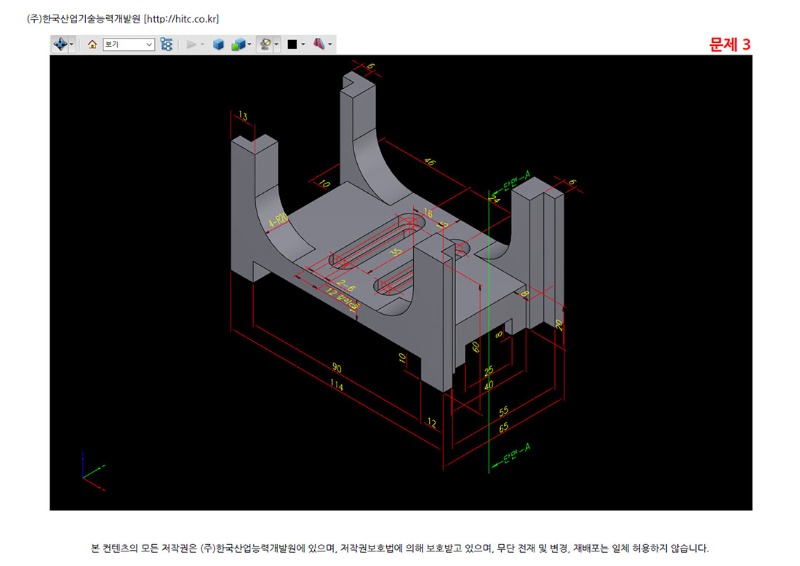800x566 pixels.
Task: Open the play animation dropdown arrow
Action: (203, 44)
